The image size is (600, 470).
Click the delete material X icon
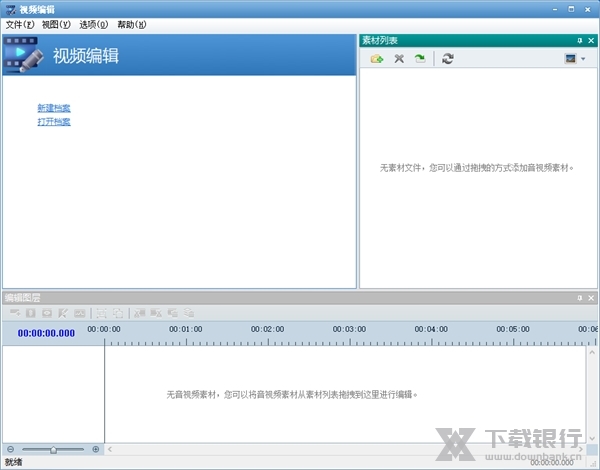pos(399,59)
